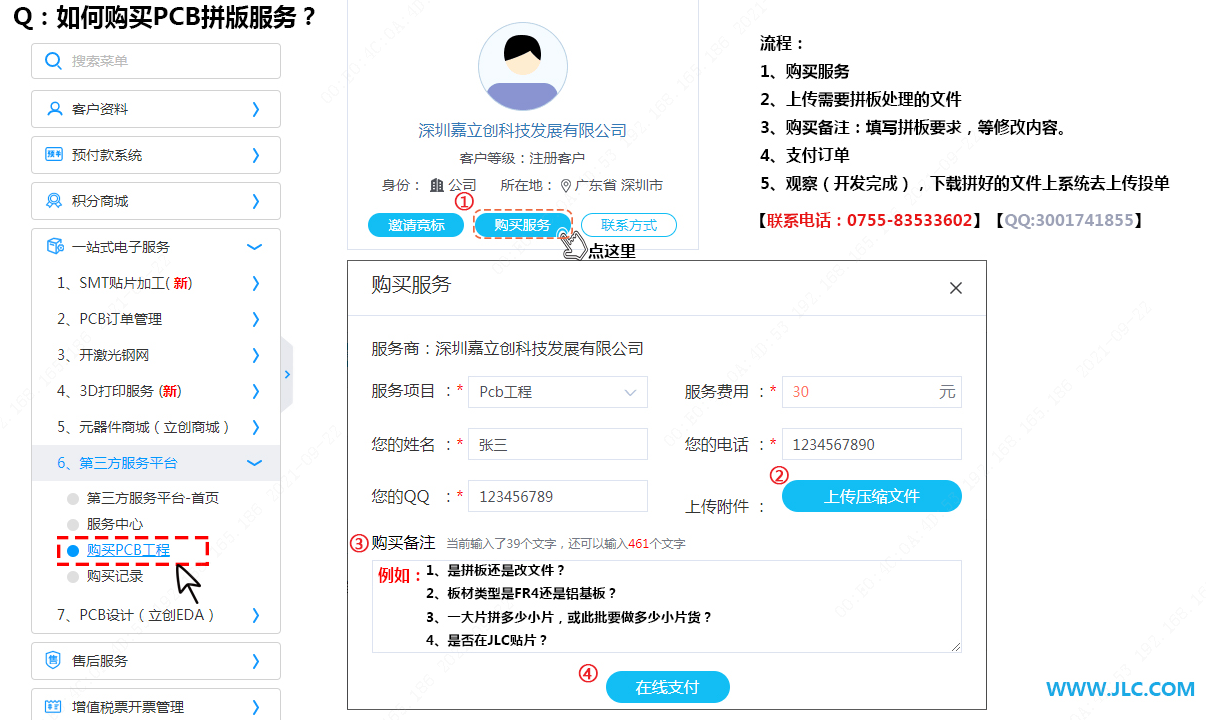The image size is (1206, 720).
Task: Click the 增值税票开票管理 icon
Action: 54,707
